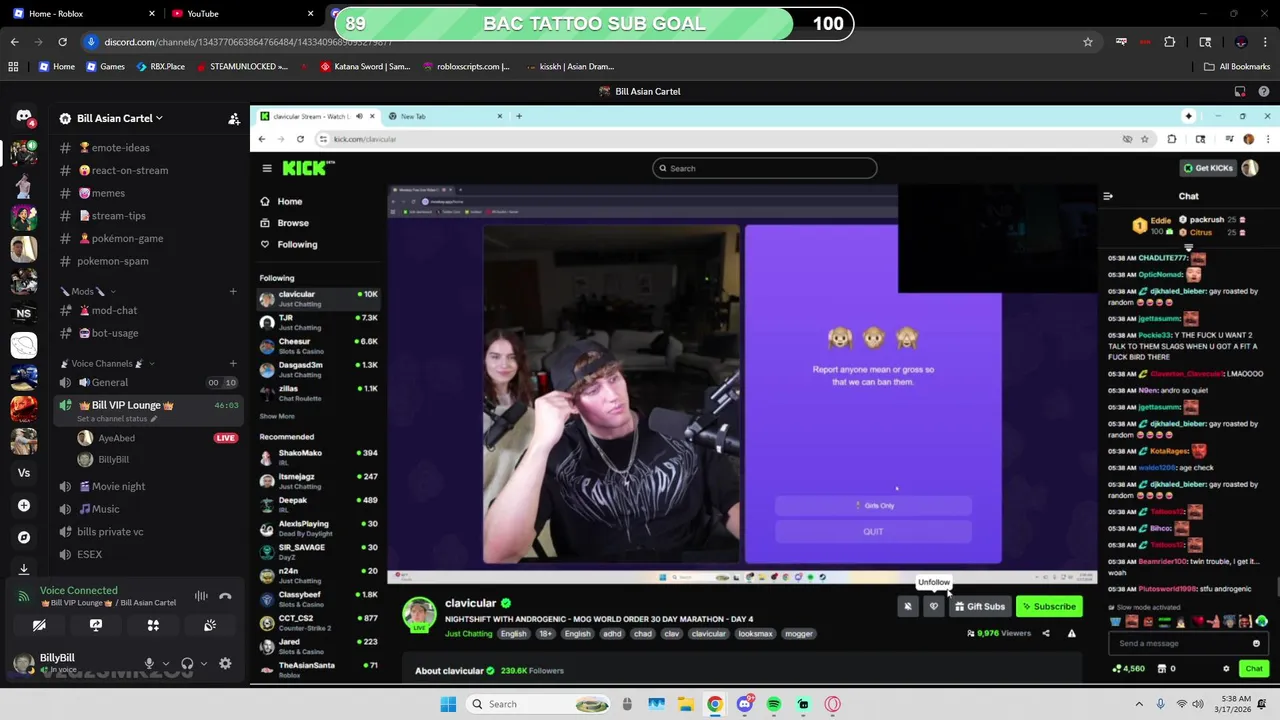
Task: Toggle notifications bell for clavicular
Action: coord(908,606)
